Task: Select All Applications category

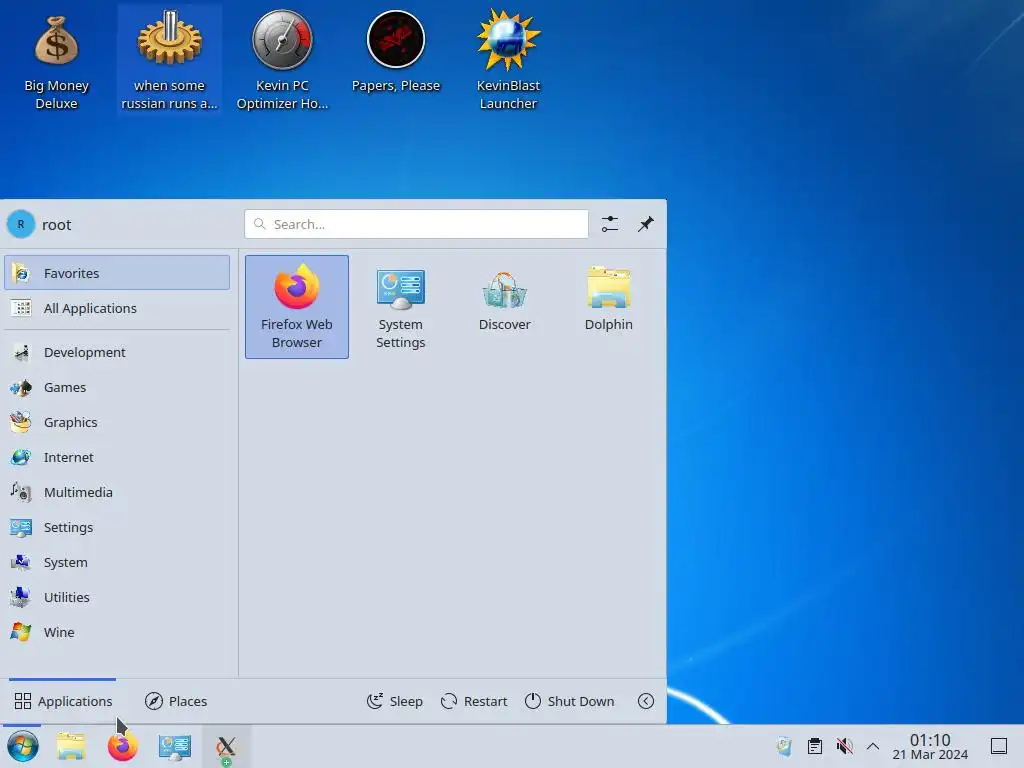Action: (117, 308)
